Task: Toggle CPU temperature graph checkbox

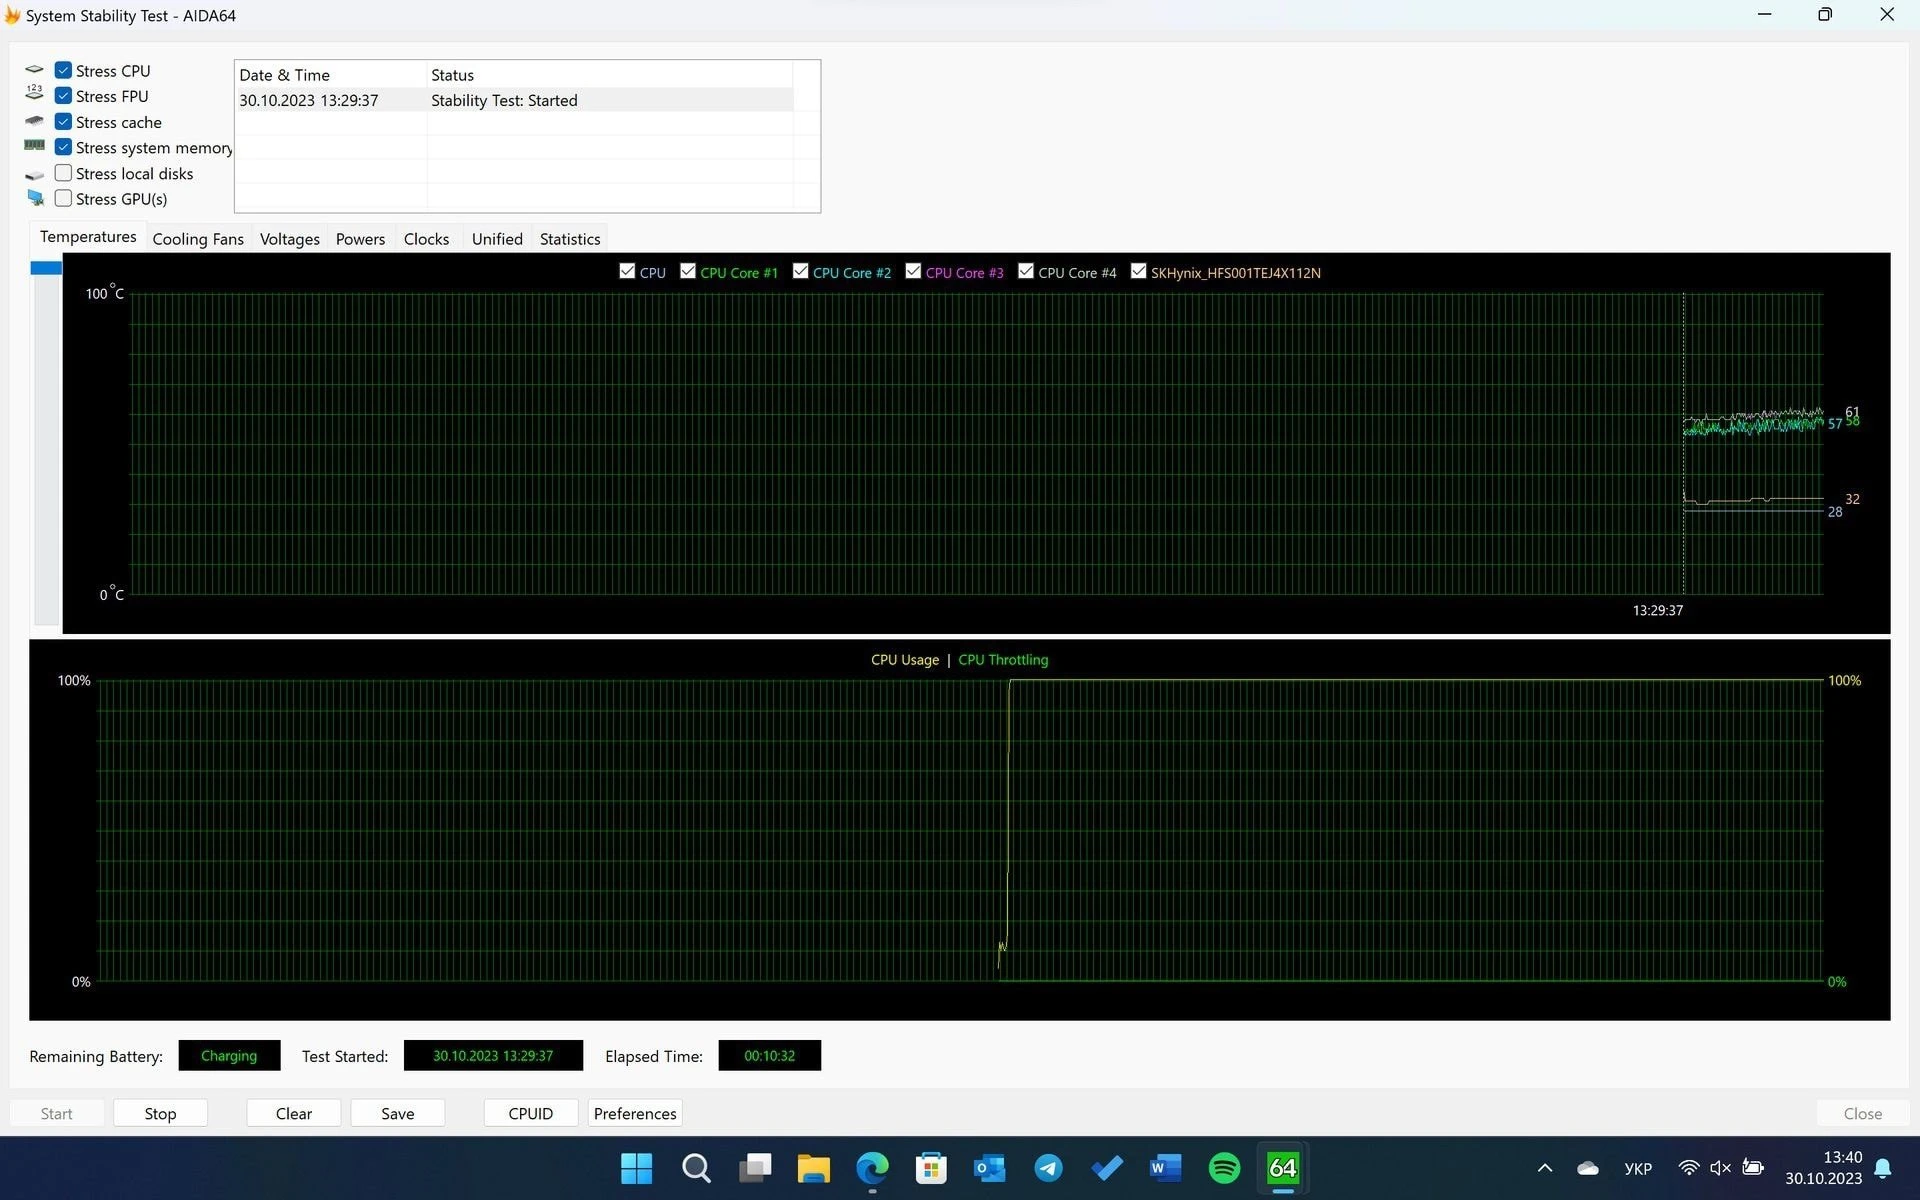Action: click(627, 271)
